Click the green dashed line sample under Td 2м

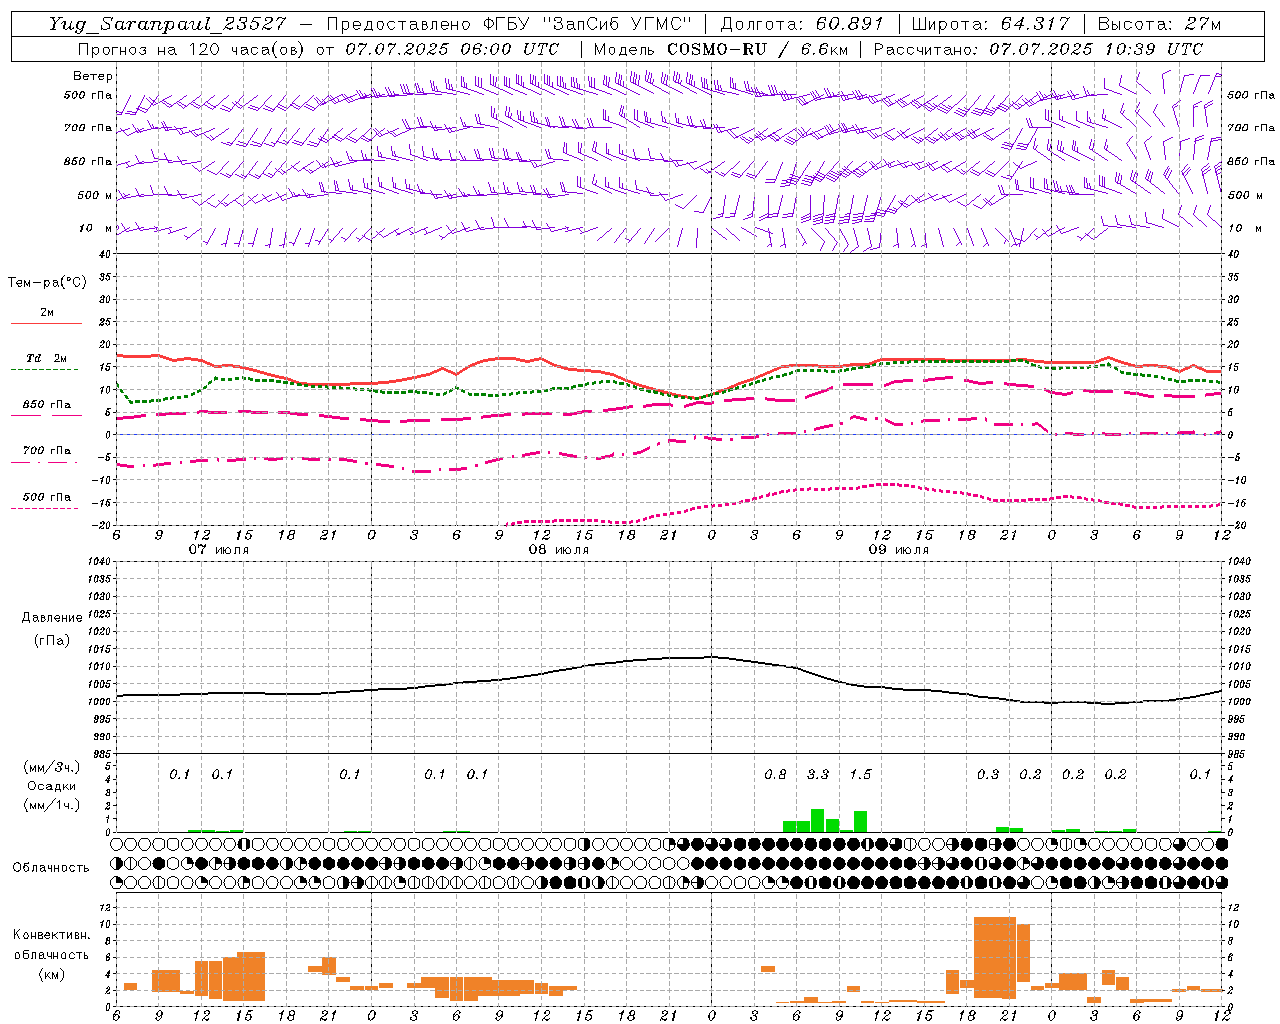click(45, 370)
